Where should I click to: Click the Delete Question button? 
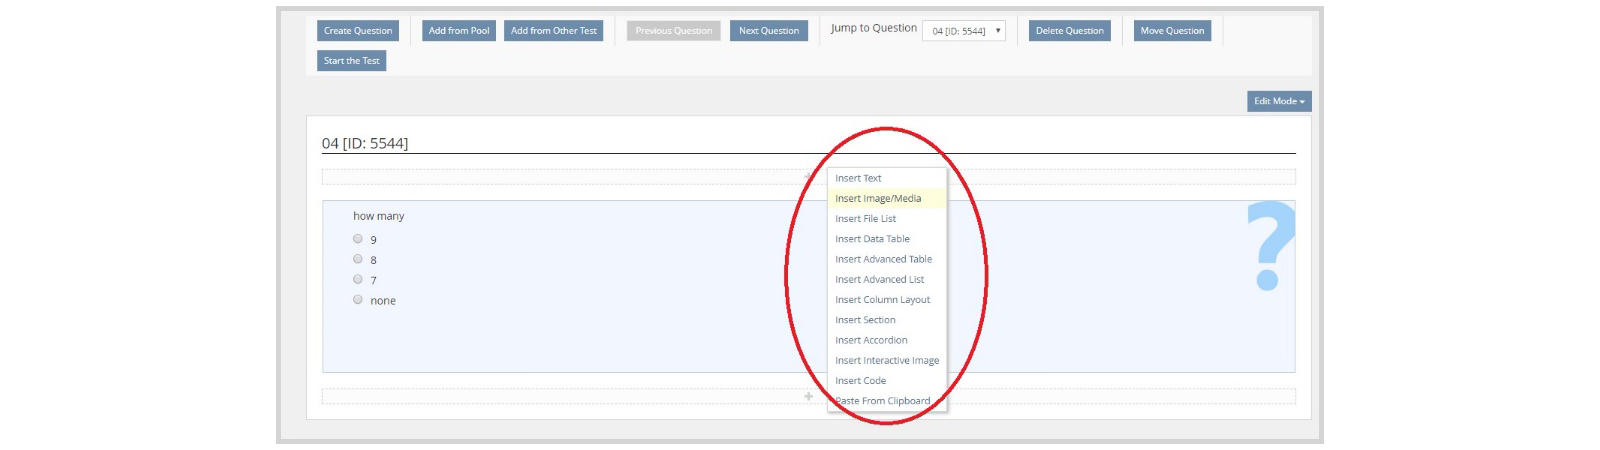(1070, 31)
